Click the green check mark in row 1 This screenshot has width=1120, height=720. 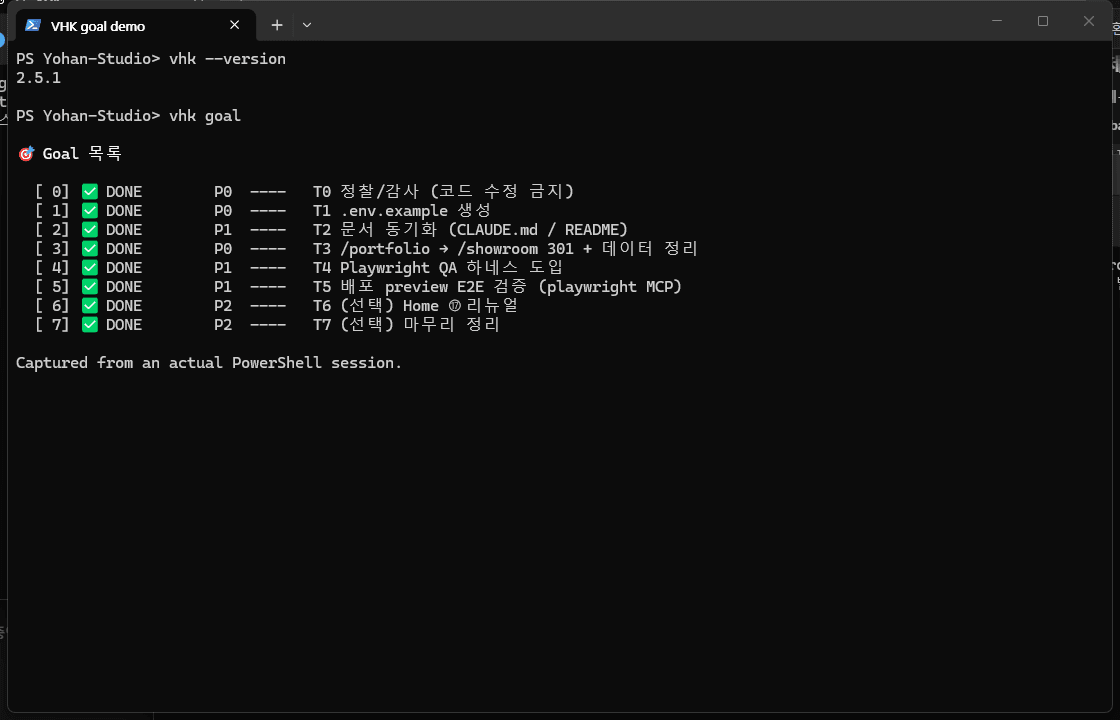tap(89, 211)
